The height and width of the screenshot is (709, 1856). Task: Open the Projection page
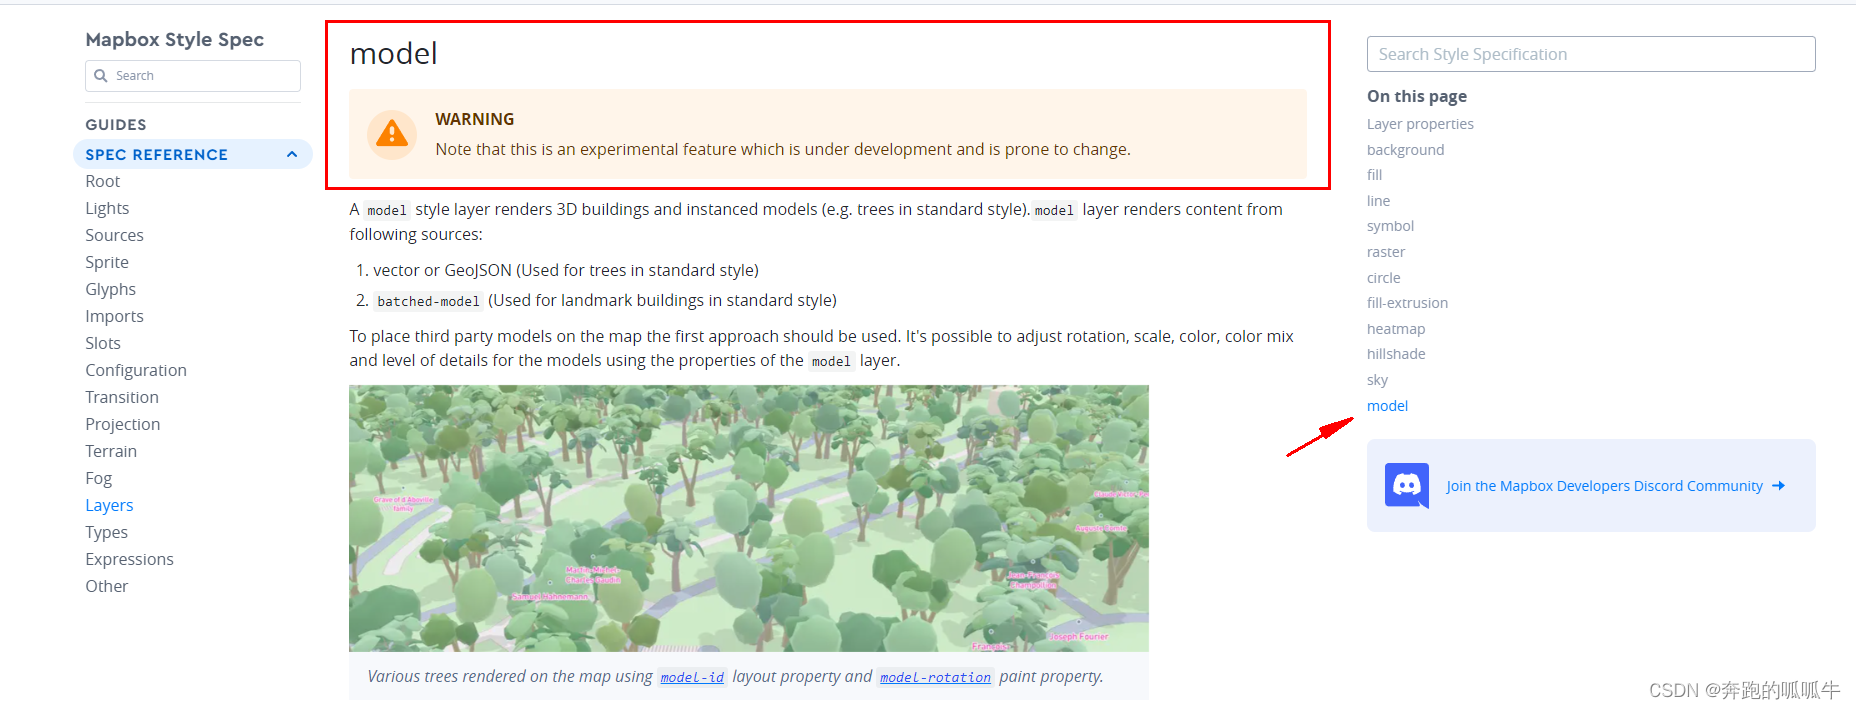click(x=123, y=424)
